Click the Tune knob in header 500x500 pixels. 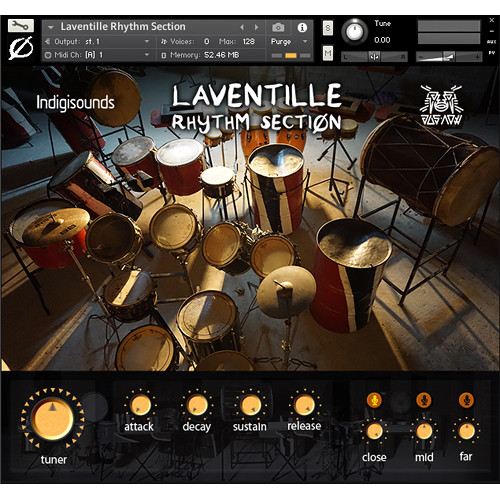[354, 32]
